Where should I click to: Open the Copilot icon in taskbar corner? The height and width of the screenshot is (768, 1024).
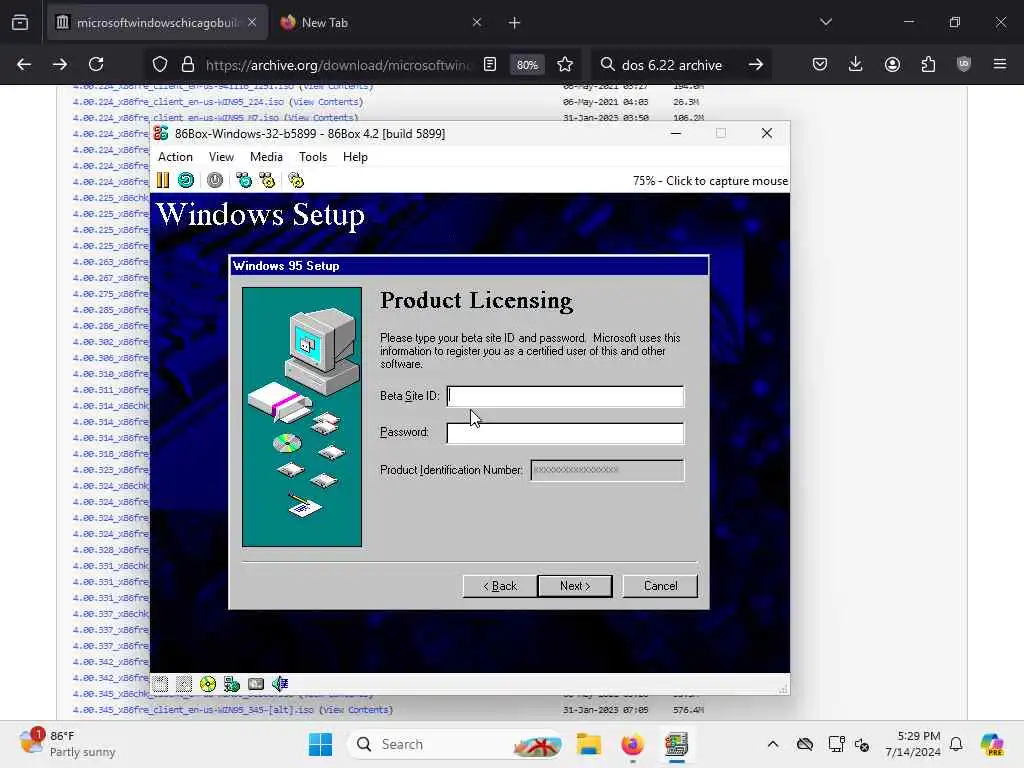(991, 744)
